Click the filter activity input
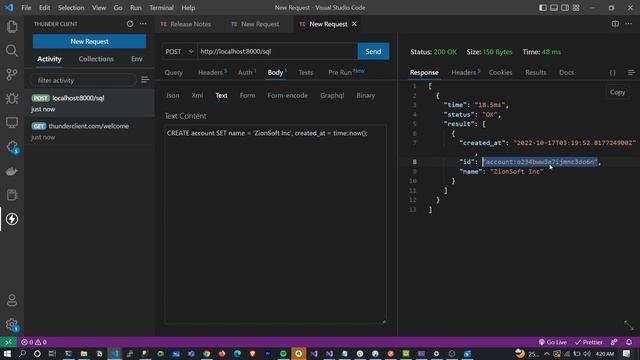This screenshot has width=640, height=360. [84, 80]
